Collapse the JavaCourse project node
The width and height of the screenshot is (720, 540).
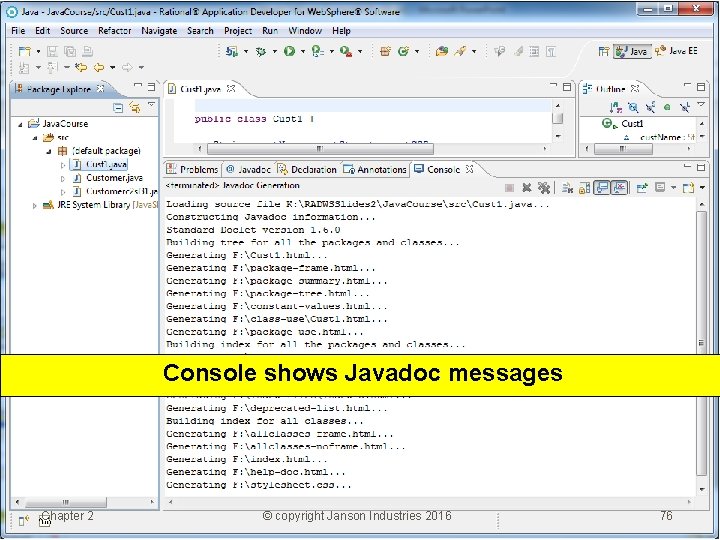pos(20,124)
